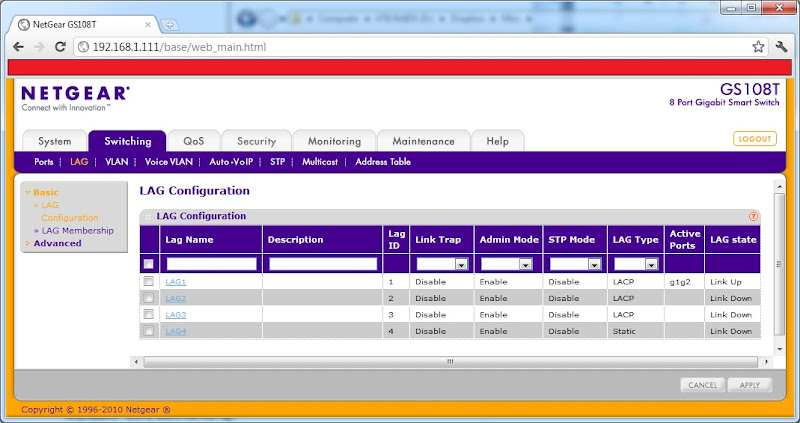Click the browser back arrow

18,47
